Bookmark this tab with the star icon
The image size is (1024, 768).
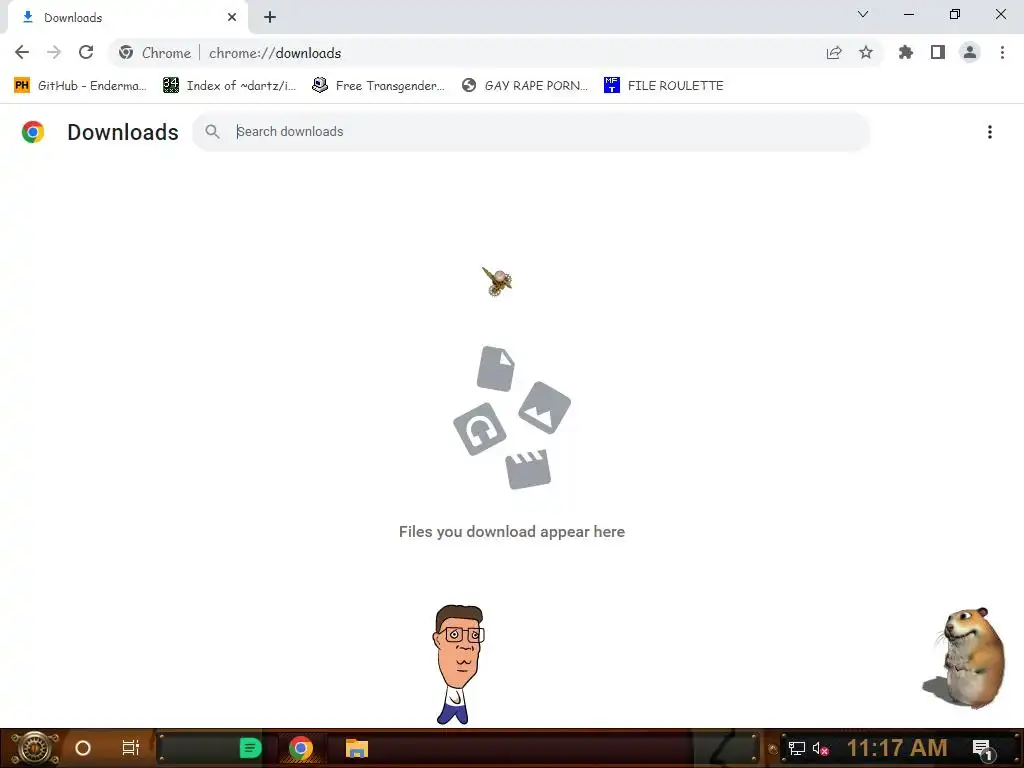pyautogui.click(x=866, y=52)
